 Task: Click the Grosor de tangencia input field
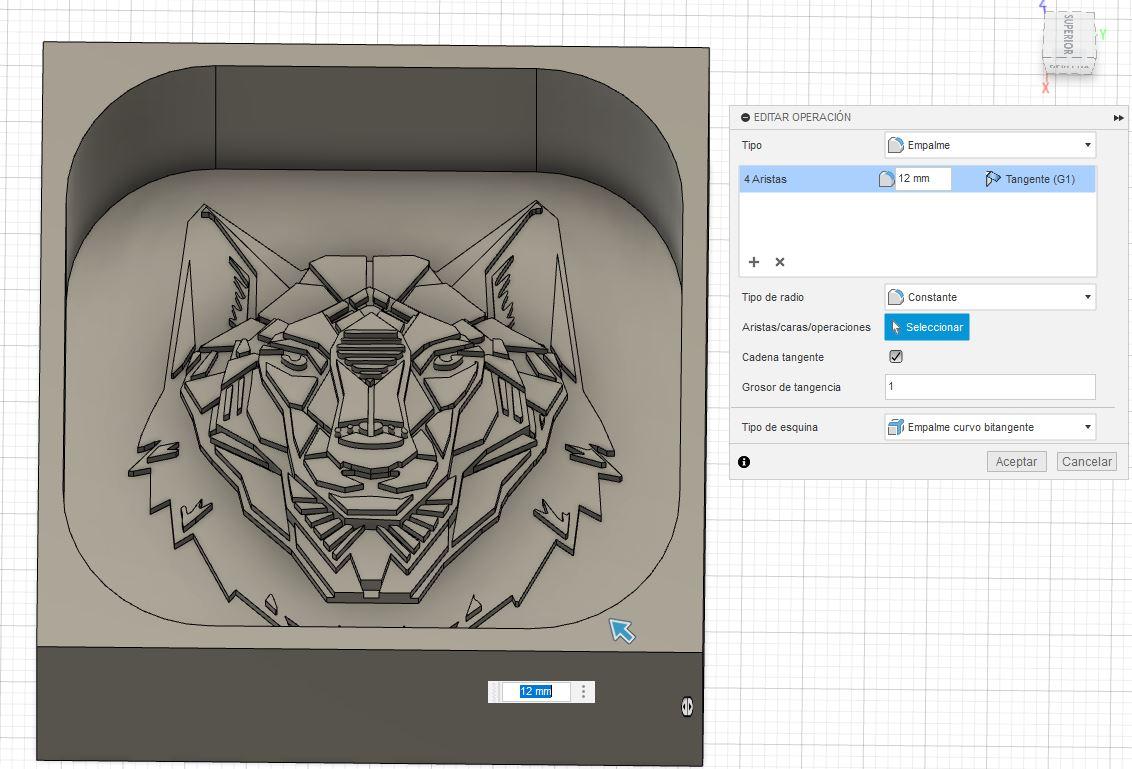pyautogui.click(x=989, y=387)
